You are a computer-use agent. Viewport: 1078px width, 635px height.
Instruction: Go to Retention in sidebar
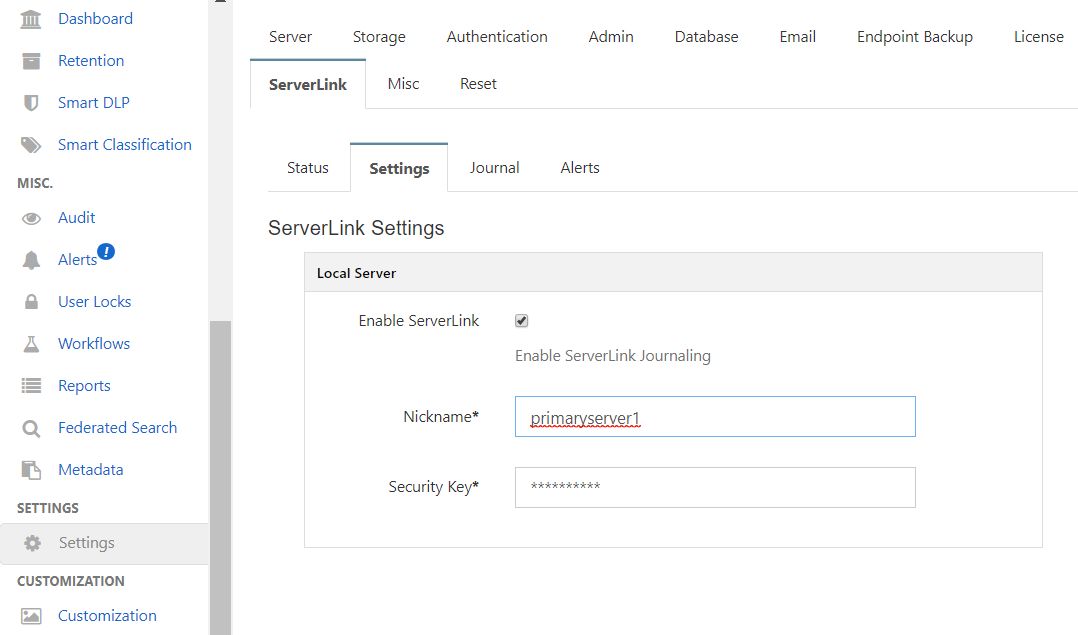tap(91, 60)
